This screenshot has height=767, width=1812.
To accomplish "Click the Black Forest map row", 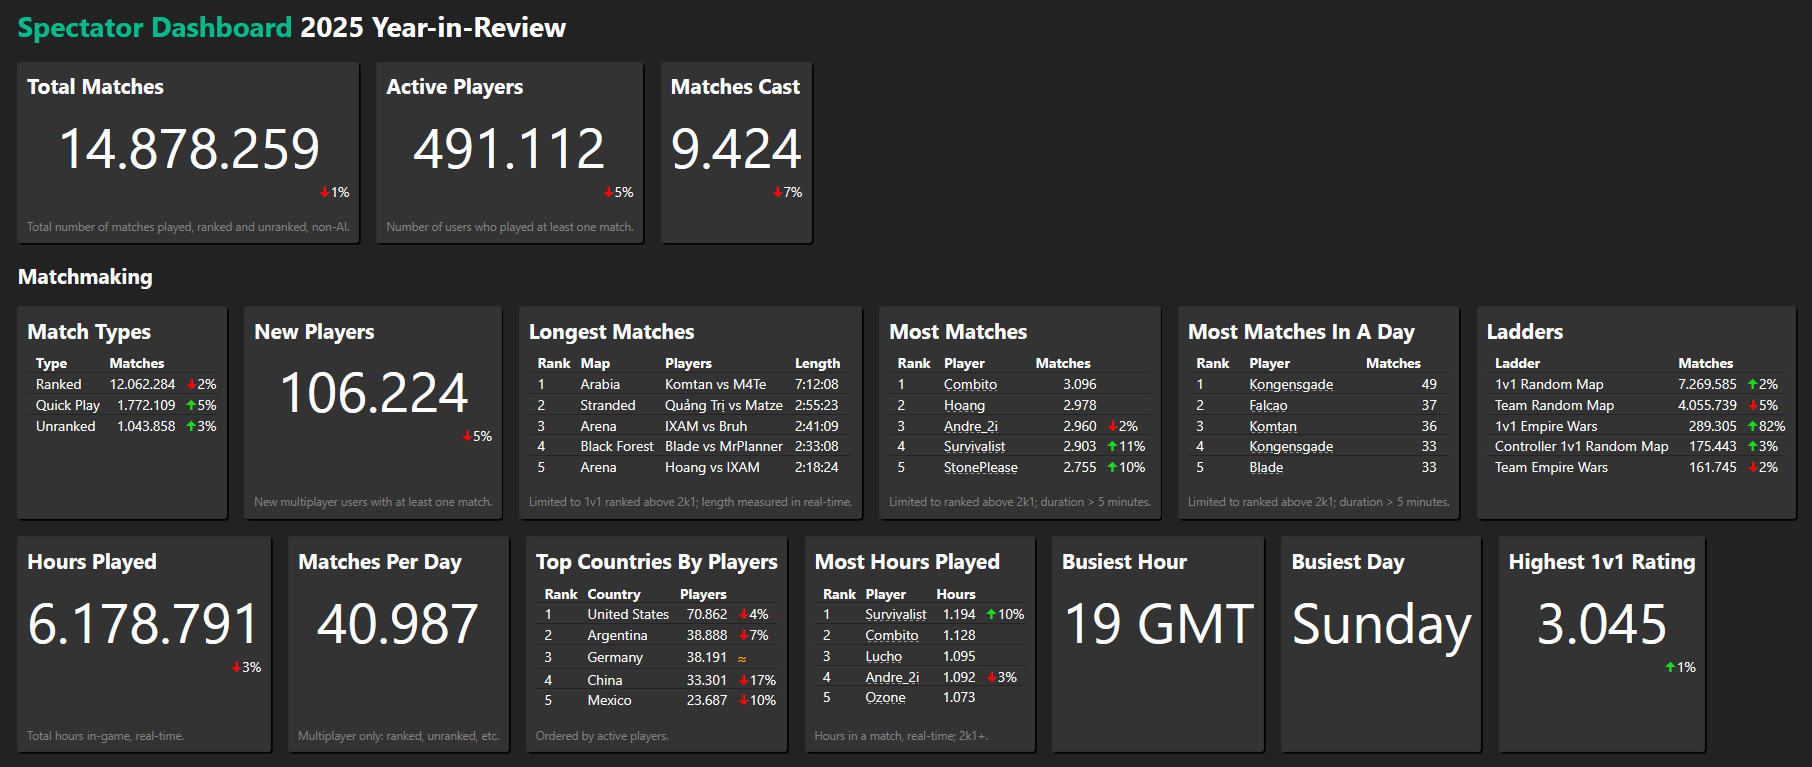I will (690, 446).
